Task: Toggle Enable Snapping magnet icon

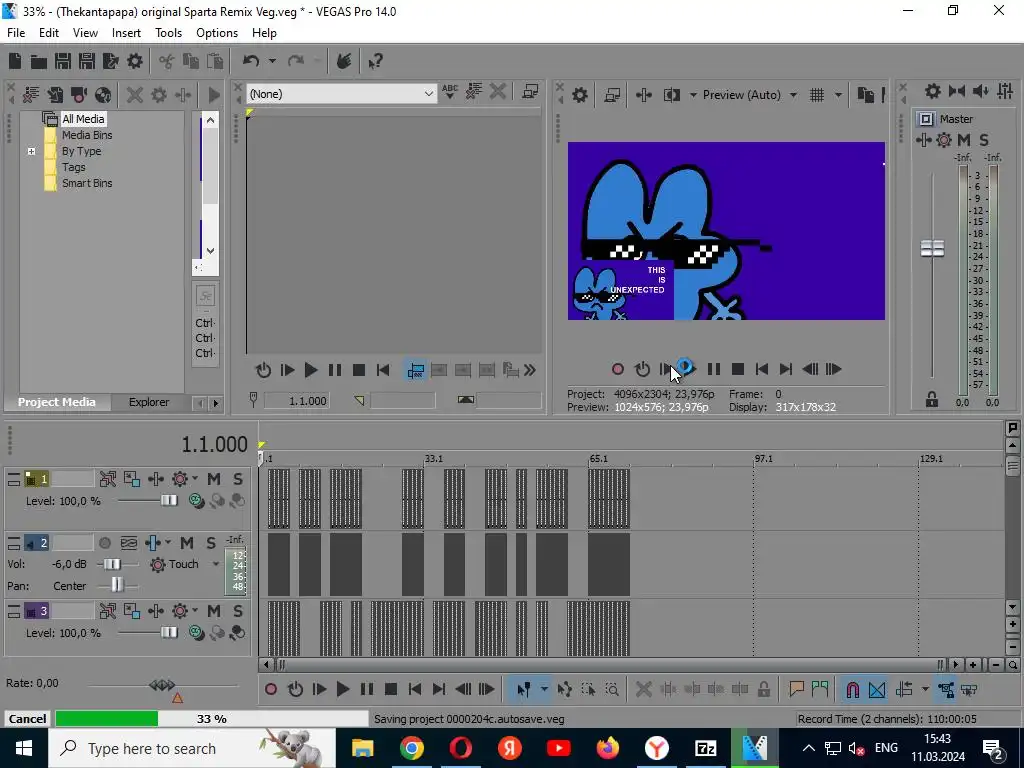Action: (x=852, y=689)
